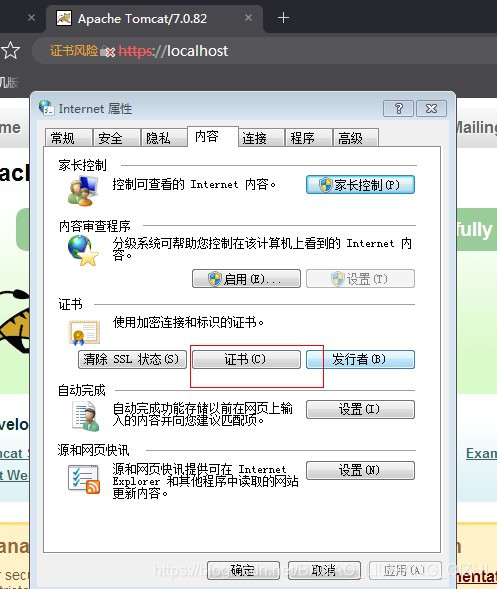Click the help question mark button
This screenshot has width=497, height=589.
tap(398, 109)
